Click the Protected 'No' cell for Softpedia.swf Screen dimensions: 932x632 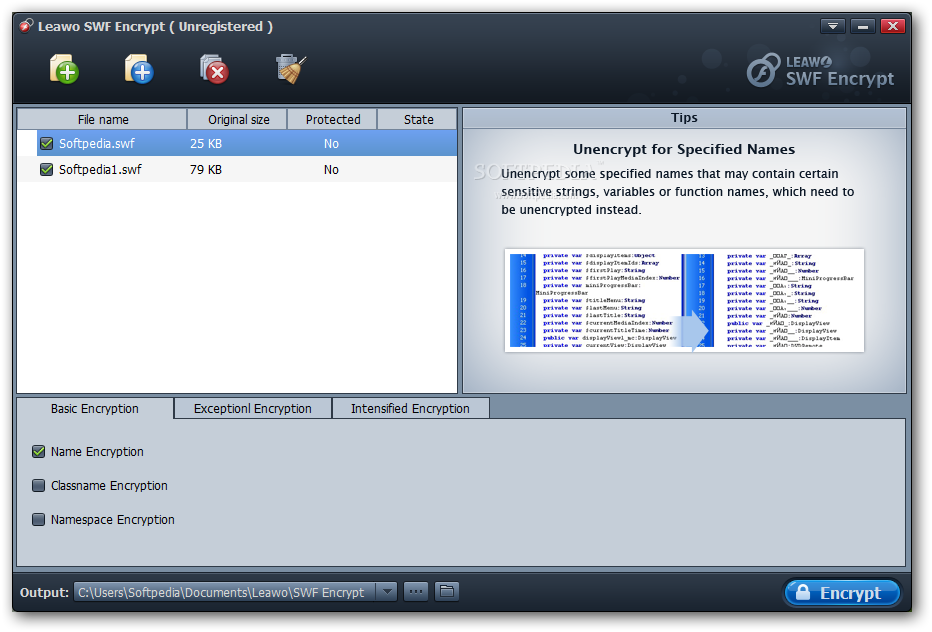click(x=331, y=143)
